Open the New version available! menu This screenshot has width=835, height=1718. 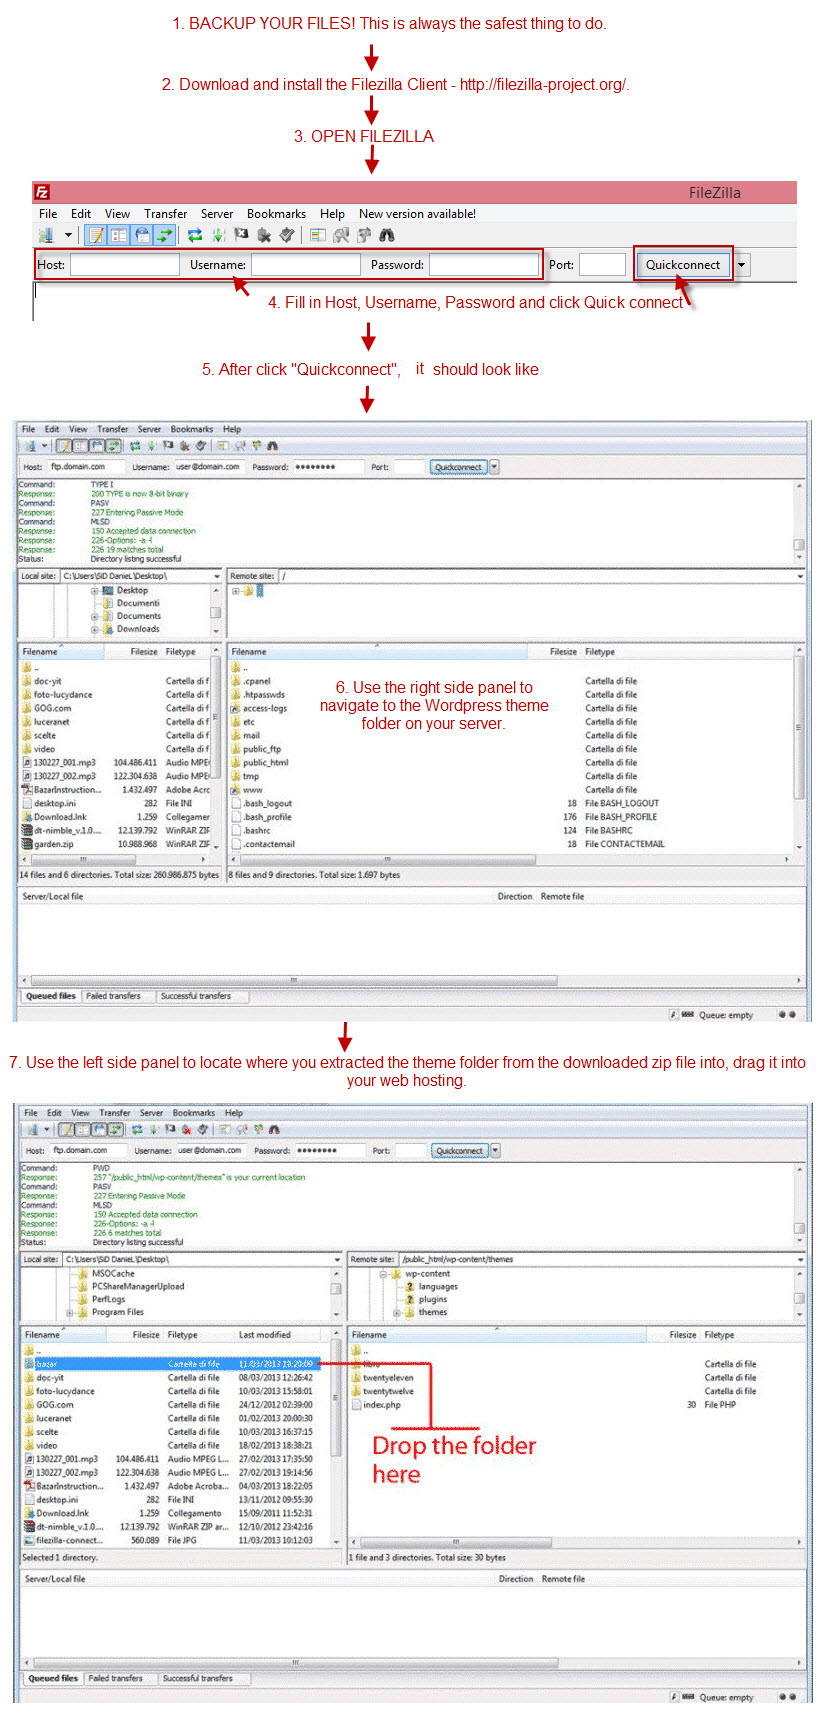(x=417, y=214)
